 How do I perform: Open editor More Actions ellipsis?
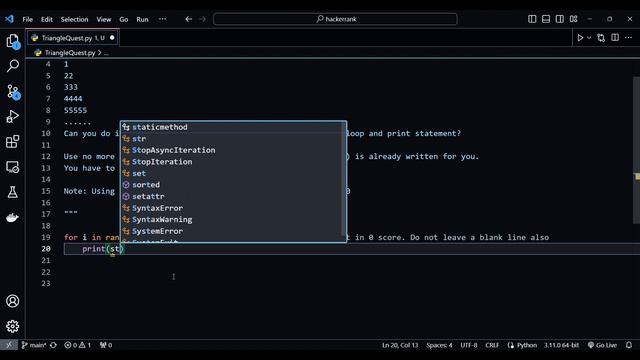click(629, 38)
